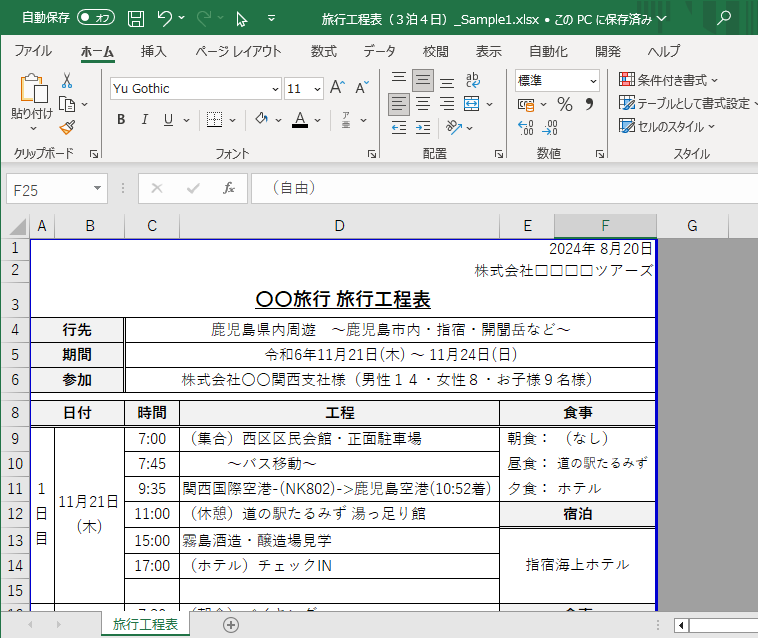Click the Name Box showing F25

click(x=48, y=188)
